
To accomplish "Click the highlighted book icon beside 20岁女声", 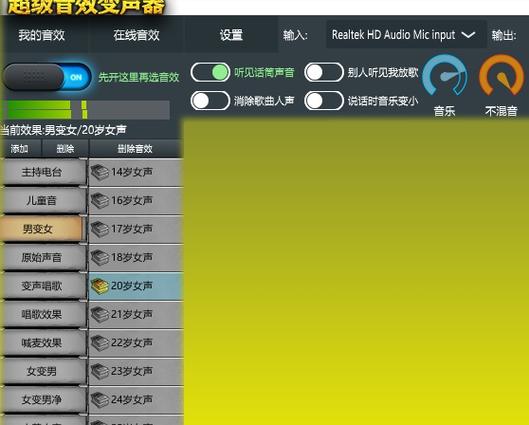I will click(100, 286).
